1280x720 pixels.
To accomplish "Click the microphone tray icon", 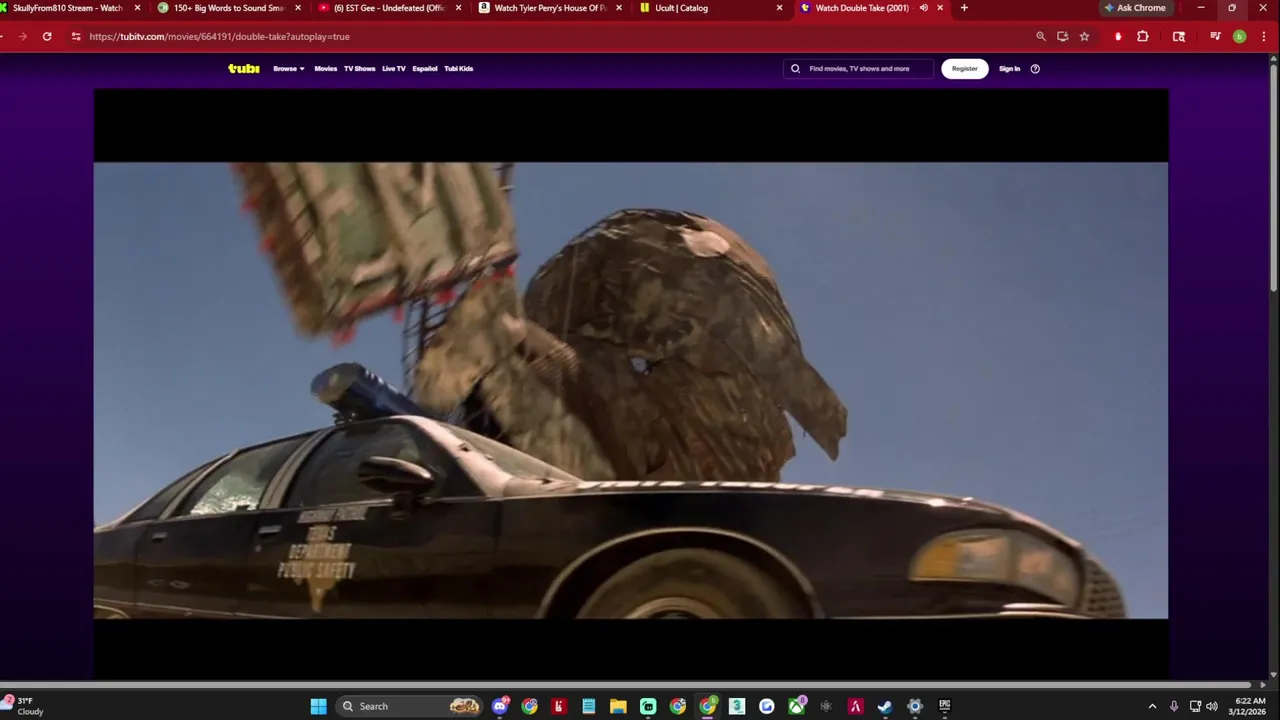I will click(x=1174, y=706).
